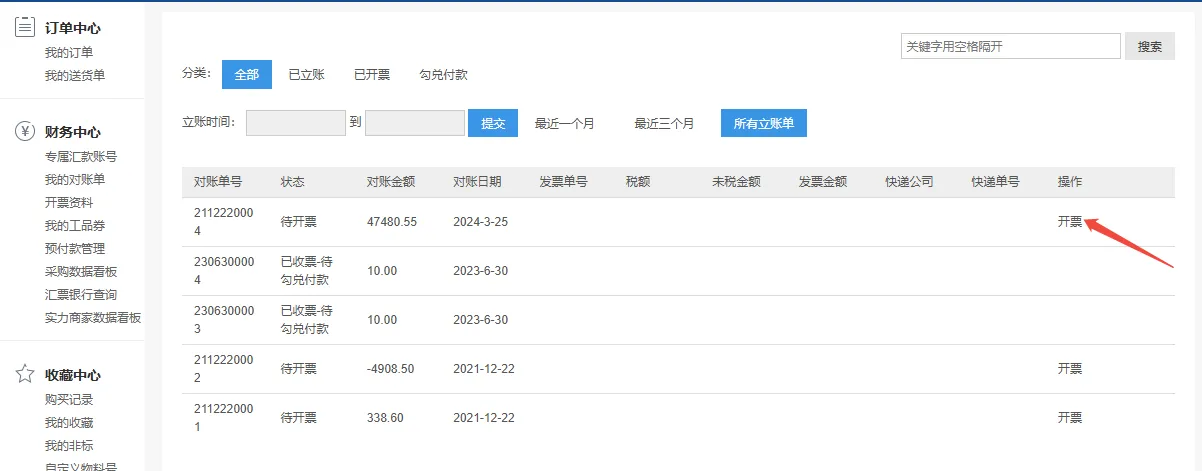
Task: Click the start date field for 立账时间
Action: (295, 123)
